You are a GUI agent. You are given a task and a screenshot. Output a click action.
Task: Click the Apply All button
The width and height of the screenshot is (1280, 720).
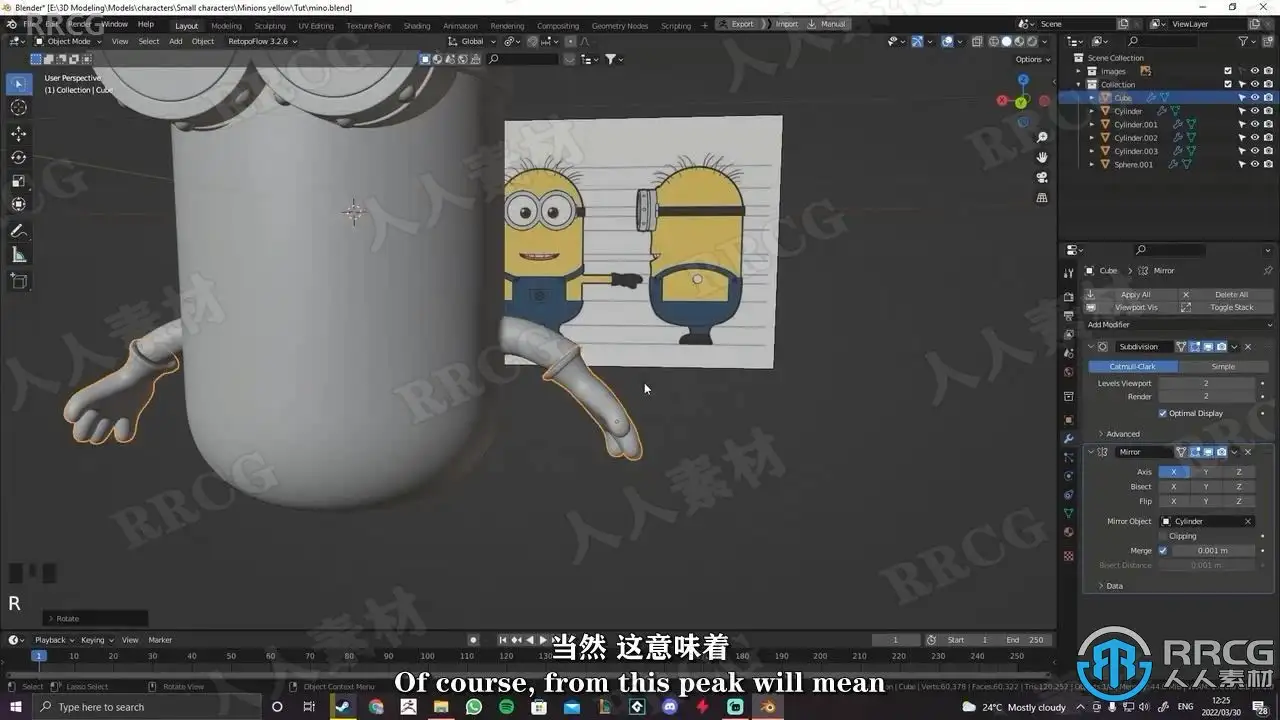1131,295
